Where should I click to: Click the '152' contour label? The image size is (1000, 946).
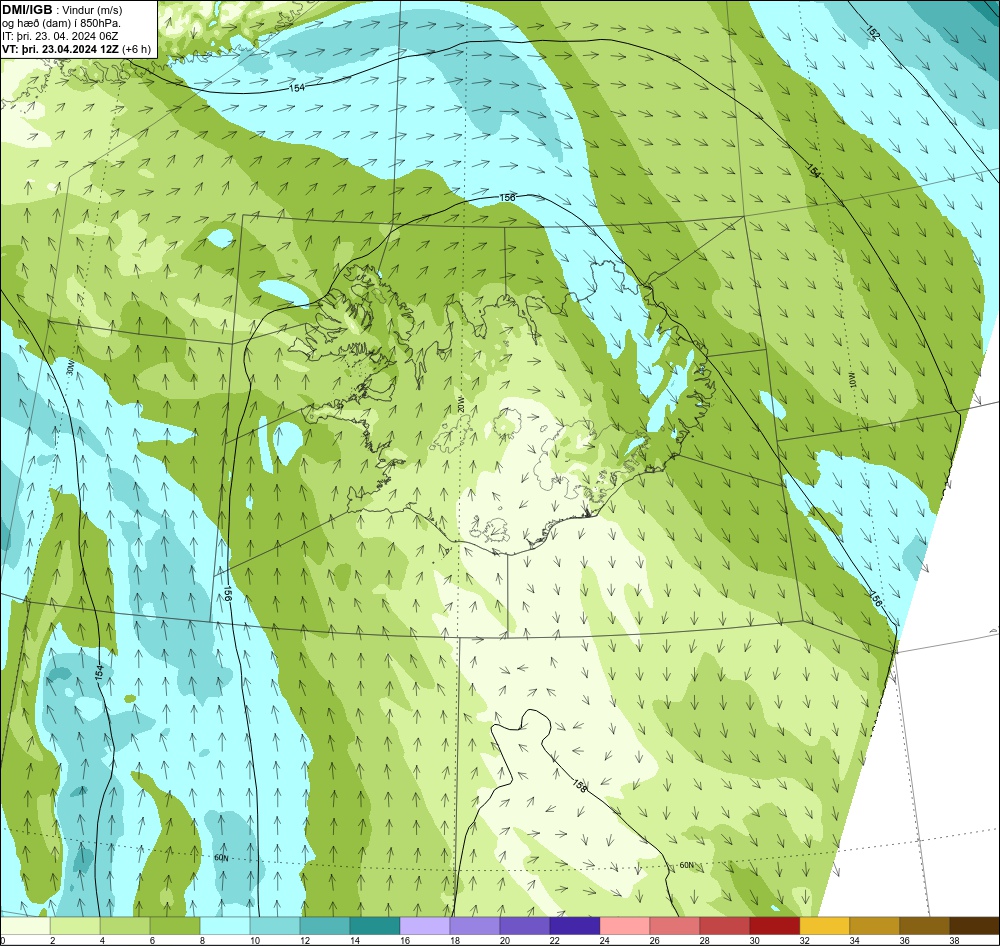click(x=872, y=33)
